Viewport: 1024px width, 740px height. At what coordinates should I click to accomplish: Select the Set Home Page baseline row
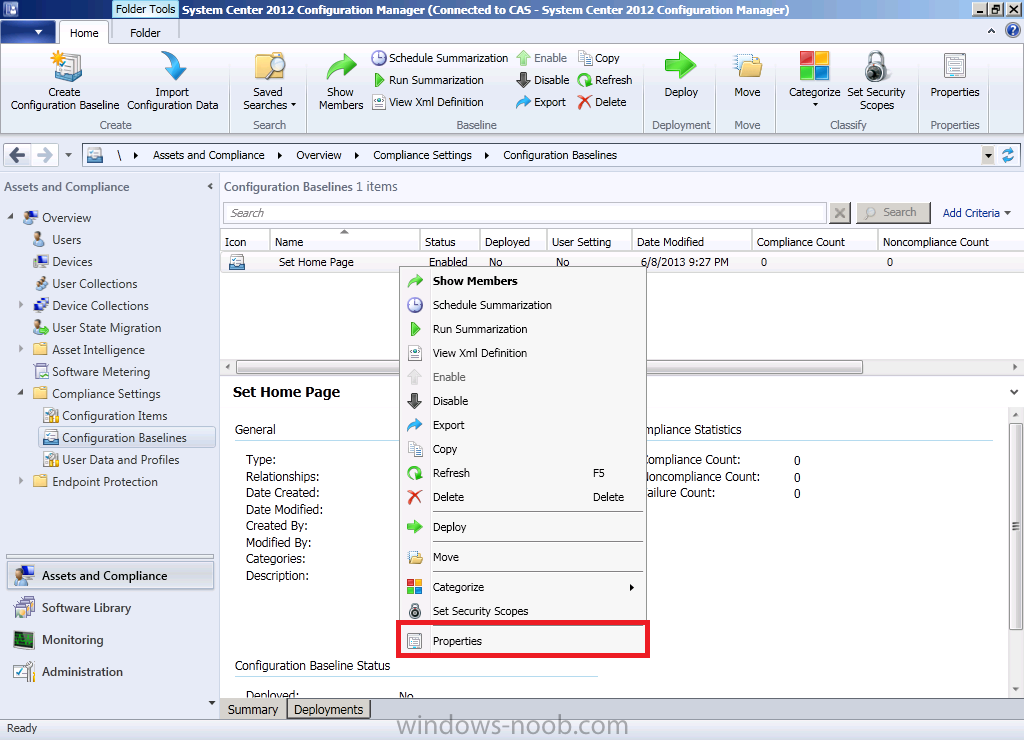pyautogui.click(x=622, y=262)
